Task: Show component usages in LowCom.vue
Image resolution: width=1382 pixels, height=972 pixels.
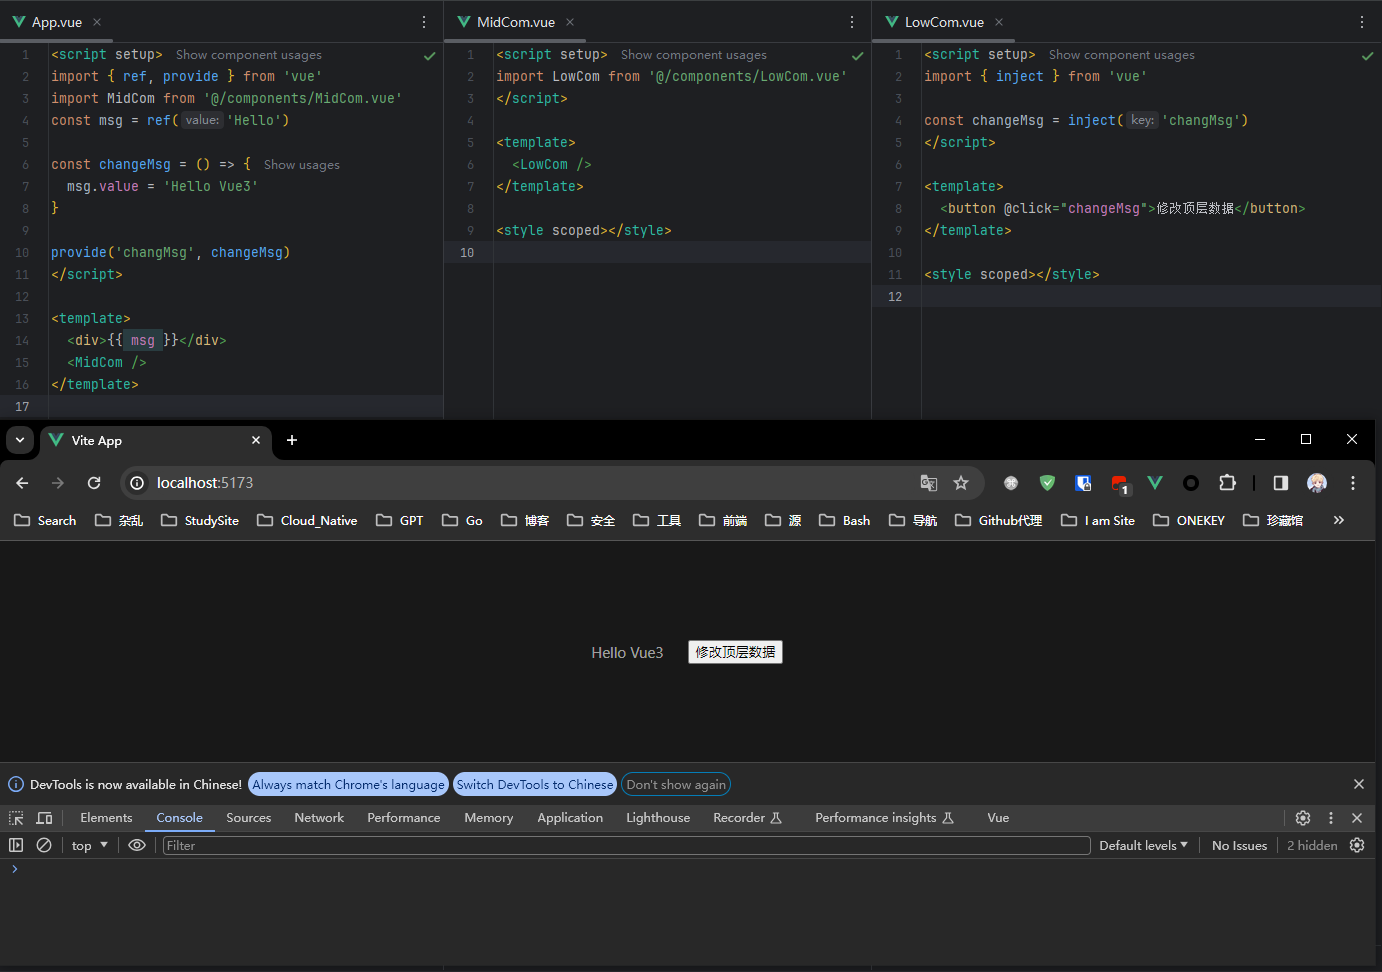Action: (1122, 55)
